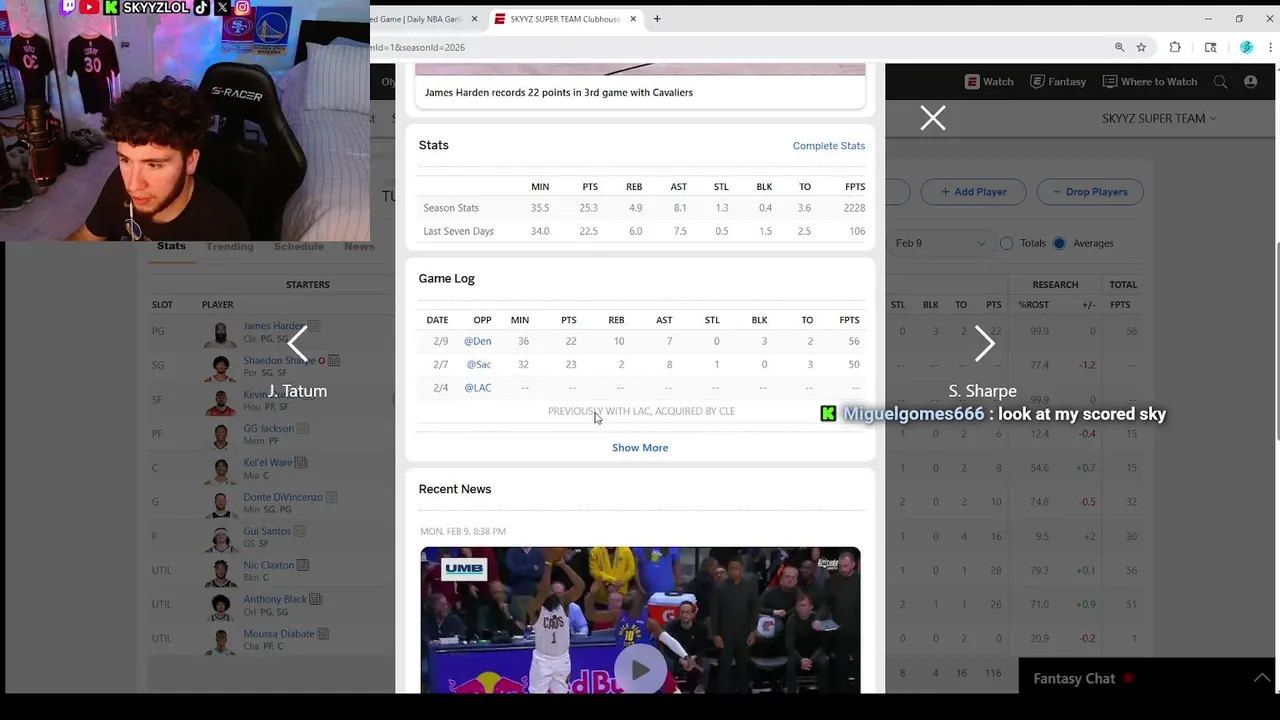Viewport: 1280px width, 720px height.
Task: Select the Totals radio button
Action: [x=1006, y=243]
